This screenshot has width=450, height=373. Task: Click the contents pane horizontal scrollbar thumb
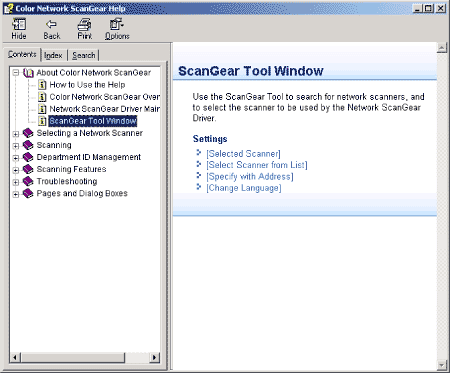[73, 358]
